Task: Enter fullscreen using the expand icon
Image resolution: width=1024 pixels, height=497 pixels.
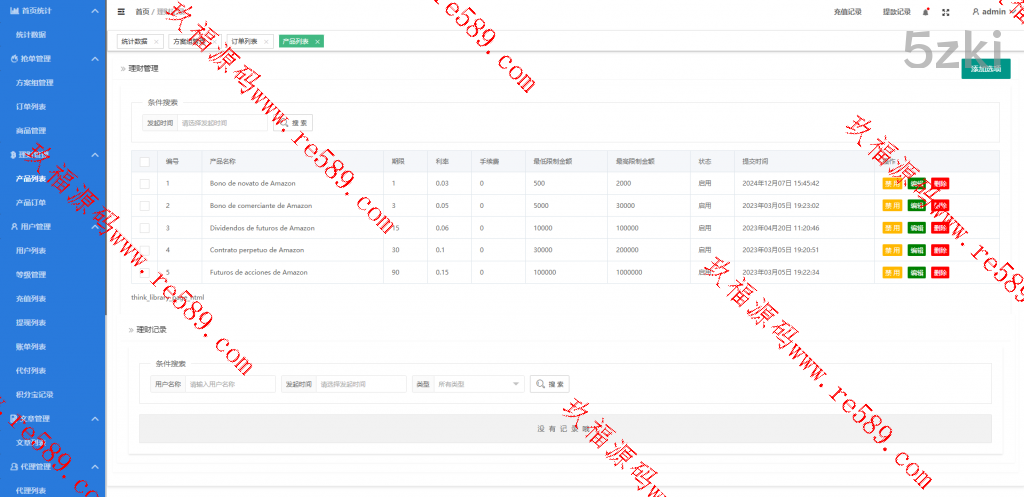Action: (946, 12)
